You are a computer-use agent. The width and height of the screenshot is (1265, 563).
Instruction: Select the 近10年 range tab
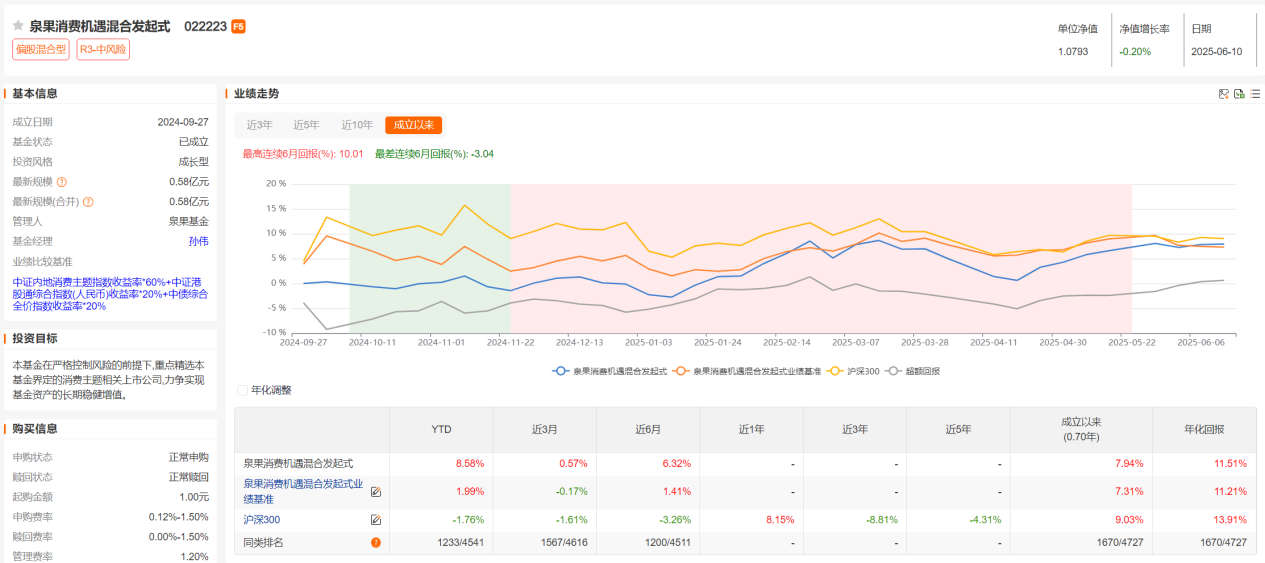coord(357,125)
